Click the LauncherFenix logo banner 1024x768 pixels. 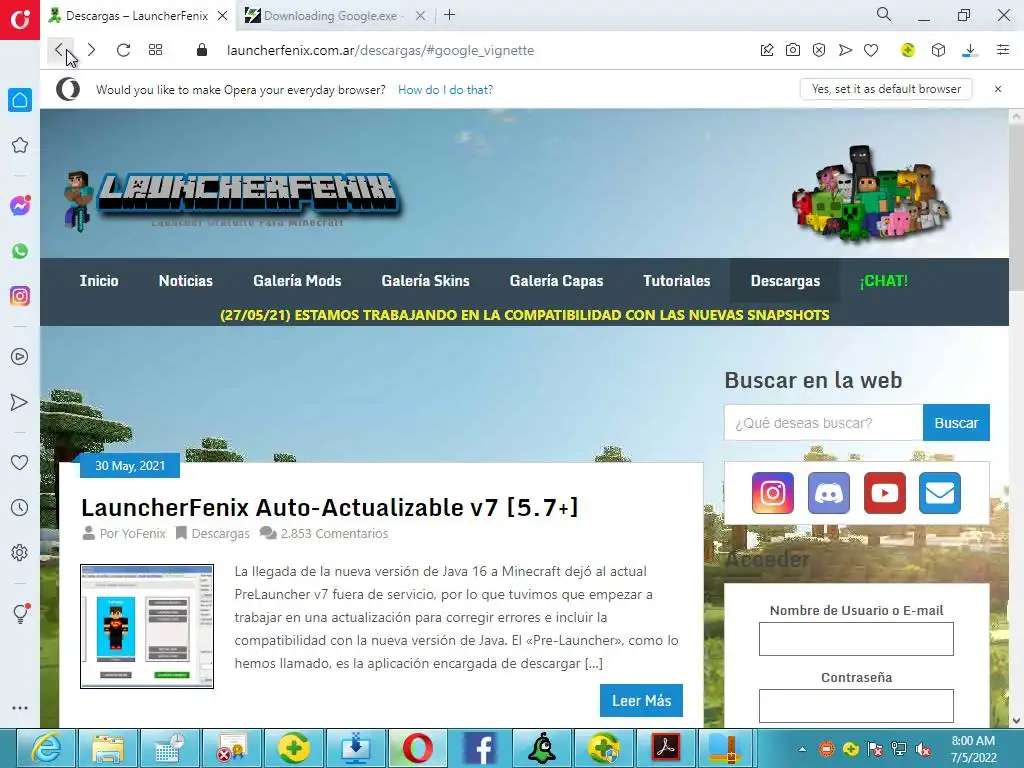coord(233,199)
